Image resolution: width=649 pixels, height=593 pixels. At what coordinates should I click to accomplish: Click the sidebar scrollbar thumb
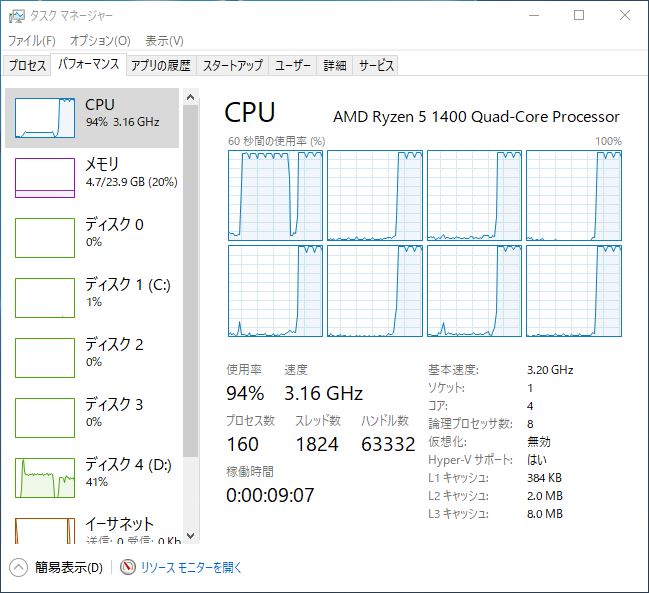[x=190, y=281]
